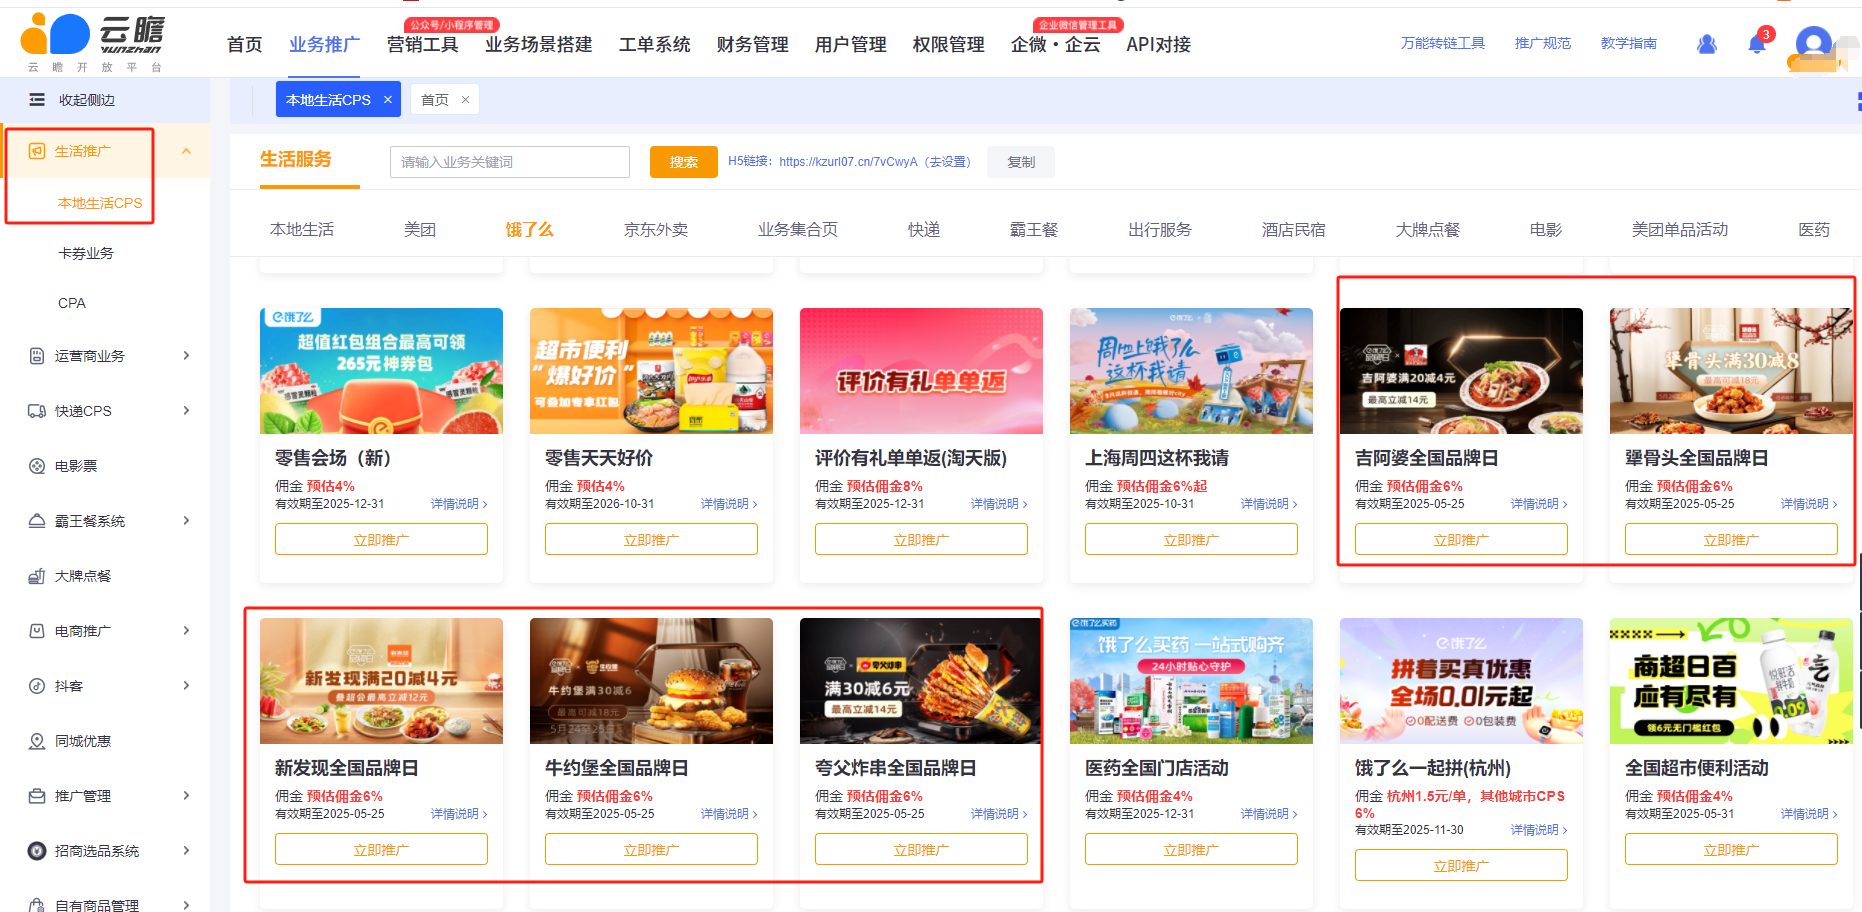Open 业务推广 in top navigation
The height and width of the screenshot is (912, 1862).
324,44
